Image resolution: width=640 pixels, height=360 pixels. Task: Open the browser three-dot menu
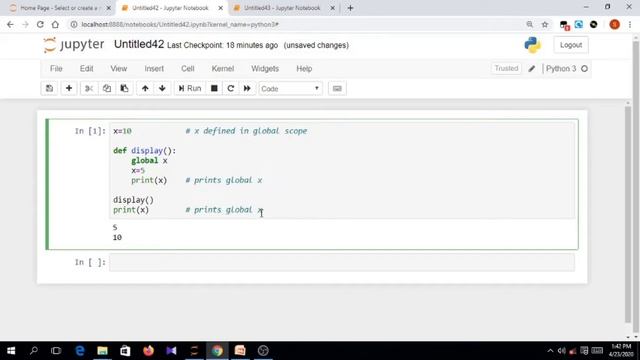pos(630,24)
